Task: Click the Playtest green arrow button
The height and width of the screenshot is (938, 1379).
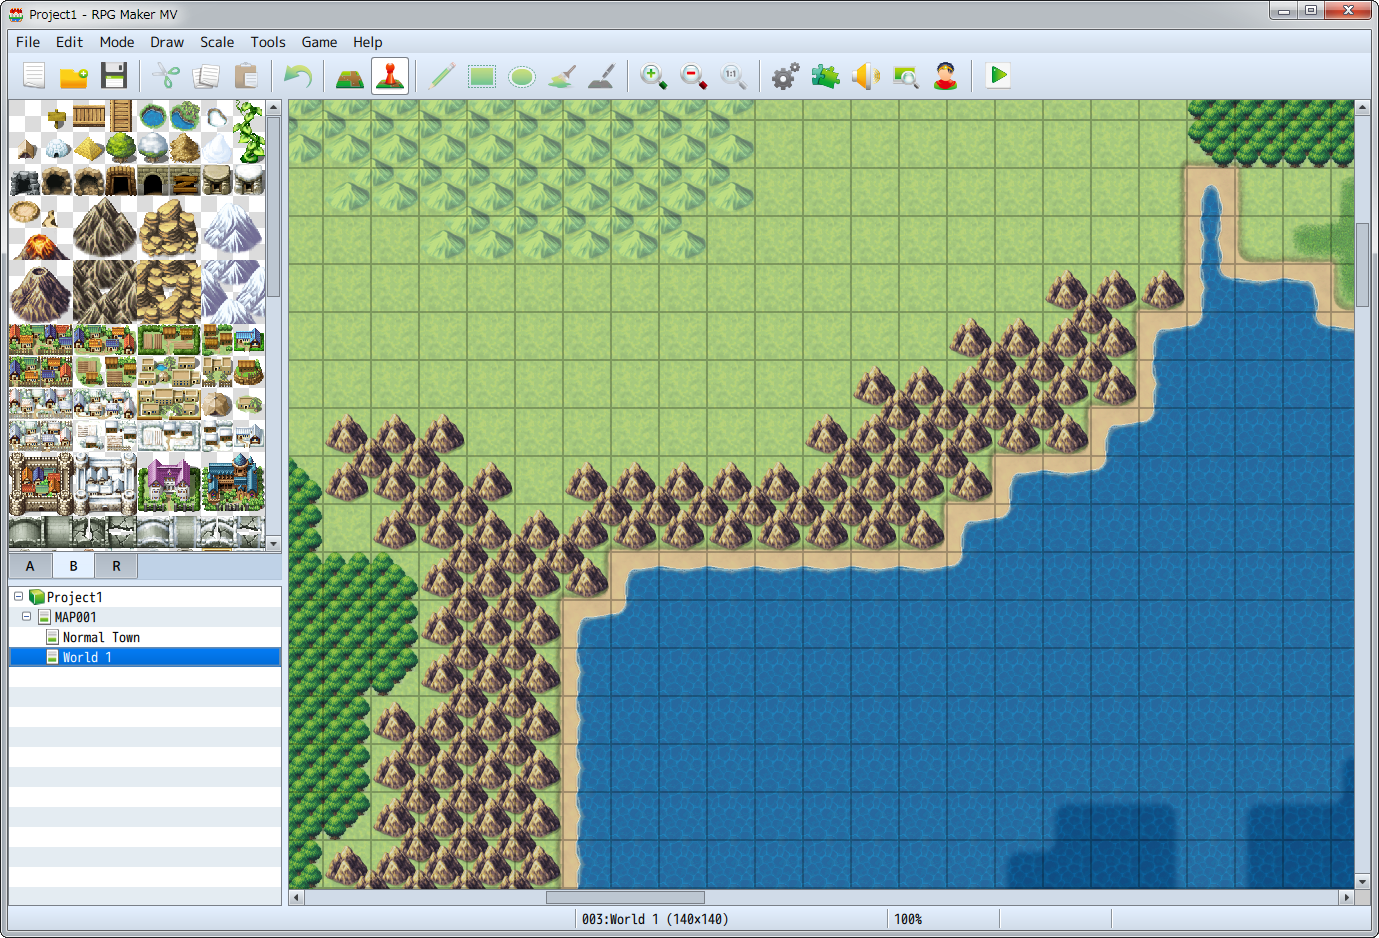Action: (x=998, y=76)
